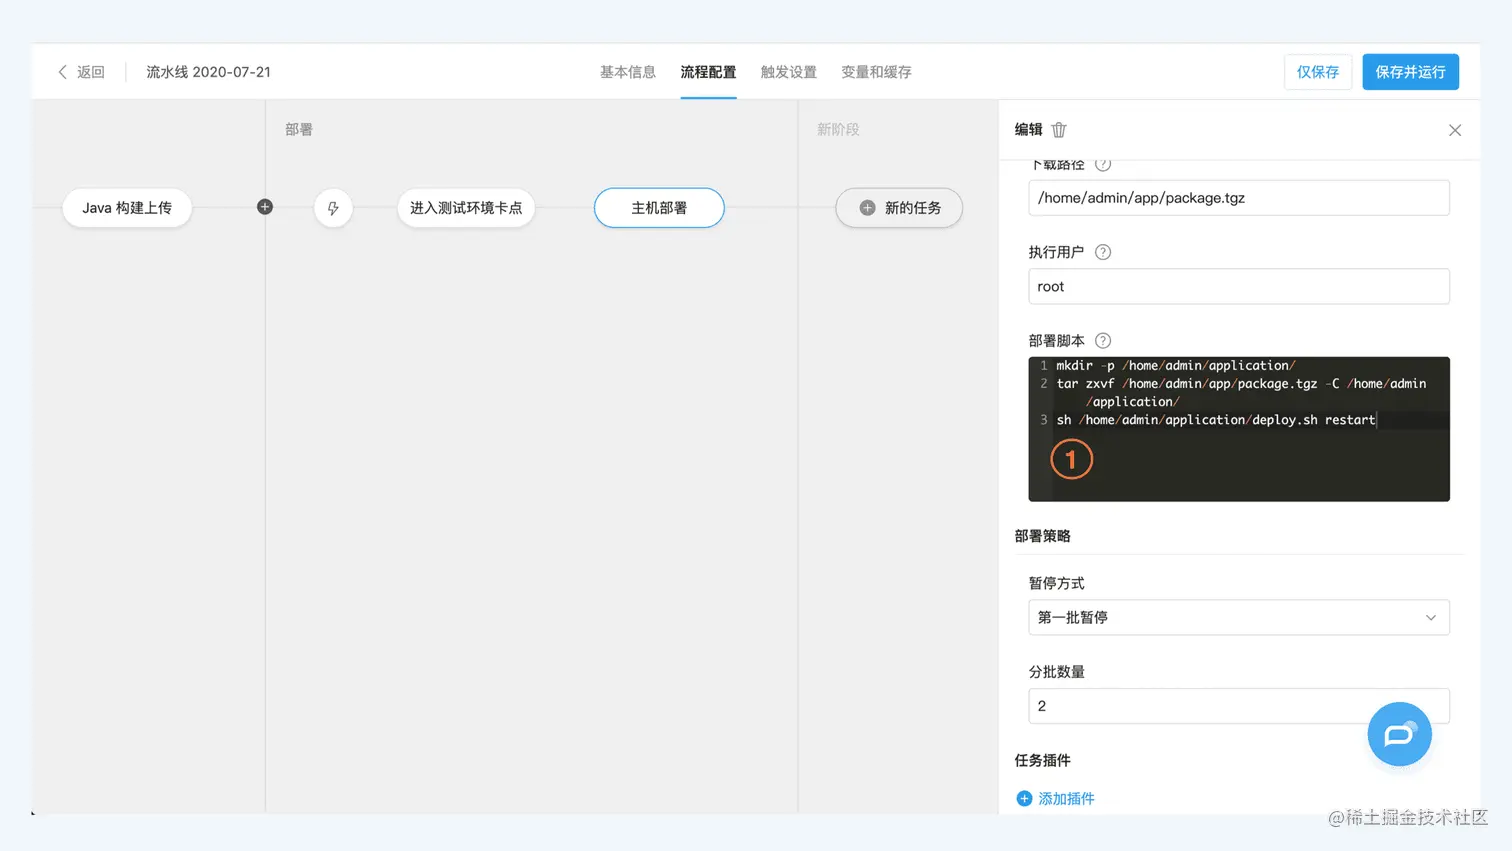Select the 流程配置 tab
The height and width of the screenshot is (851, 1512).
point(708,72)
